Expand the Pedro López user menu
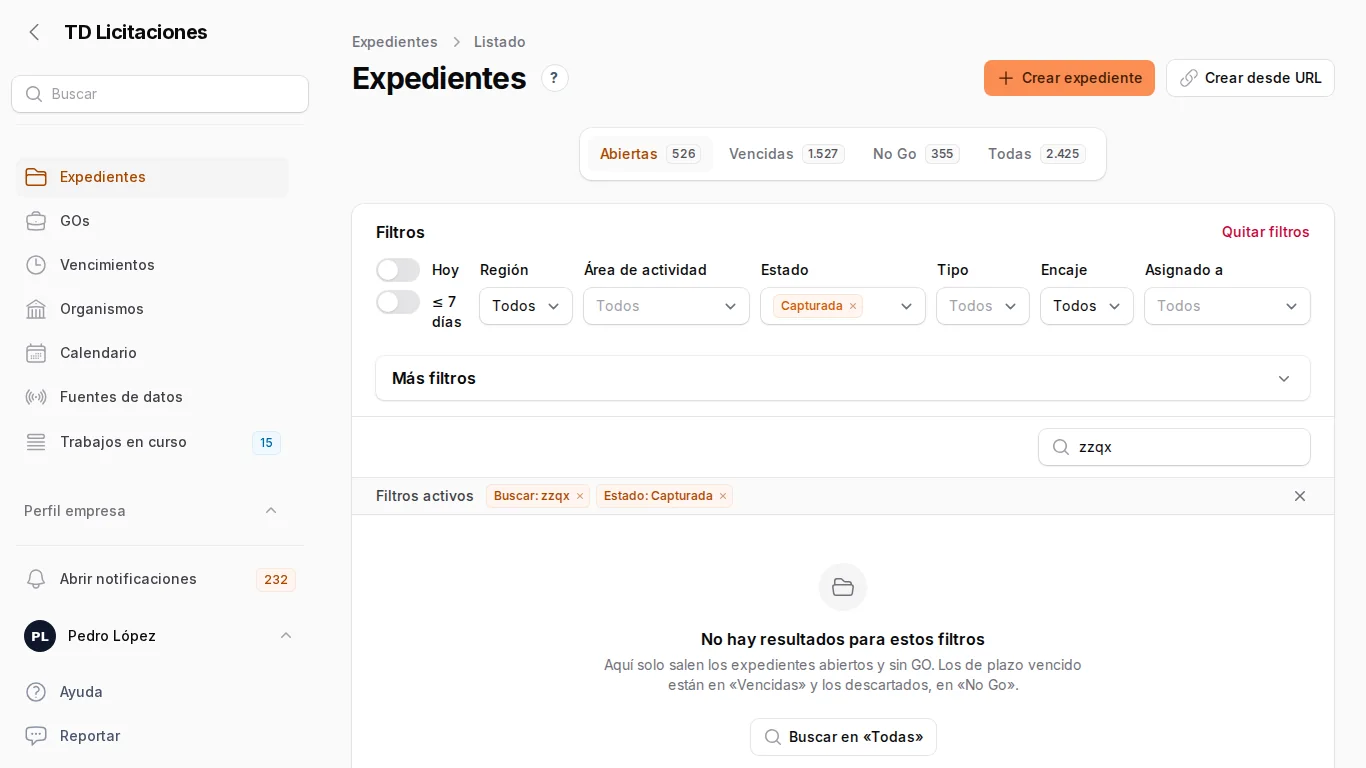The width and height of the screenshot is (1366, 768). tap(160, 636)
